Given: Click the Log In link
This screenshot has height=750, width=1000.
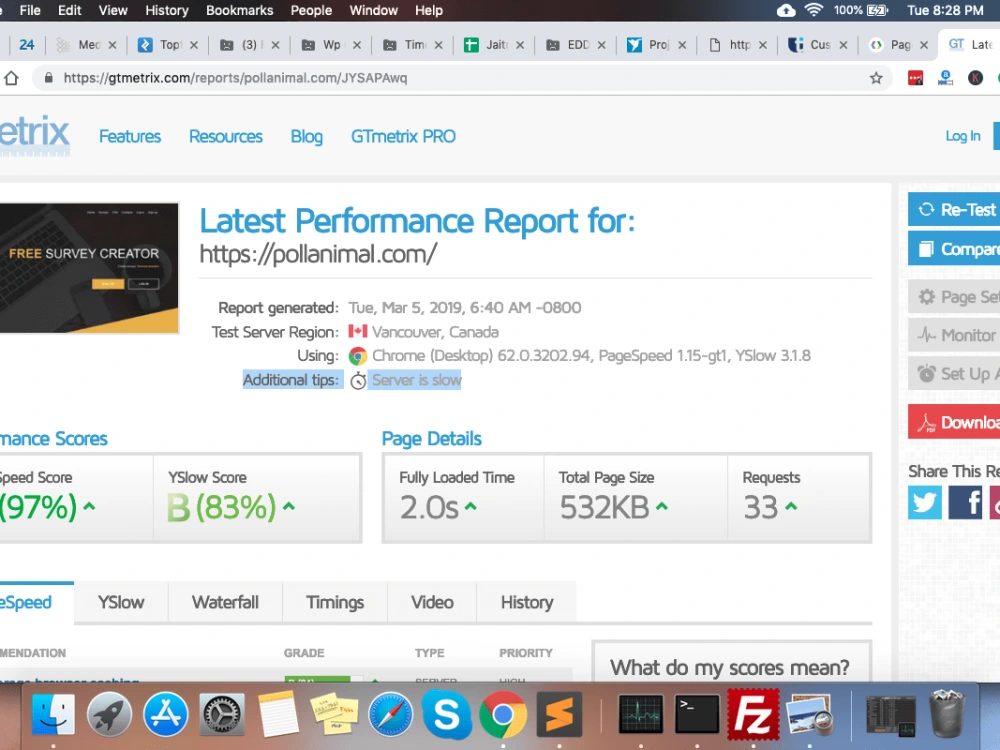Looking at the screenshot, I should 962,136.
